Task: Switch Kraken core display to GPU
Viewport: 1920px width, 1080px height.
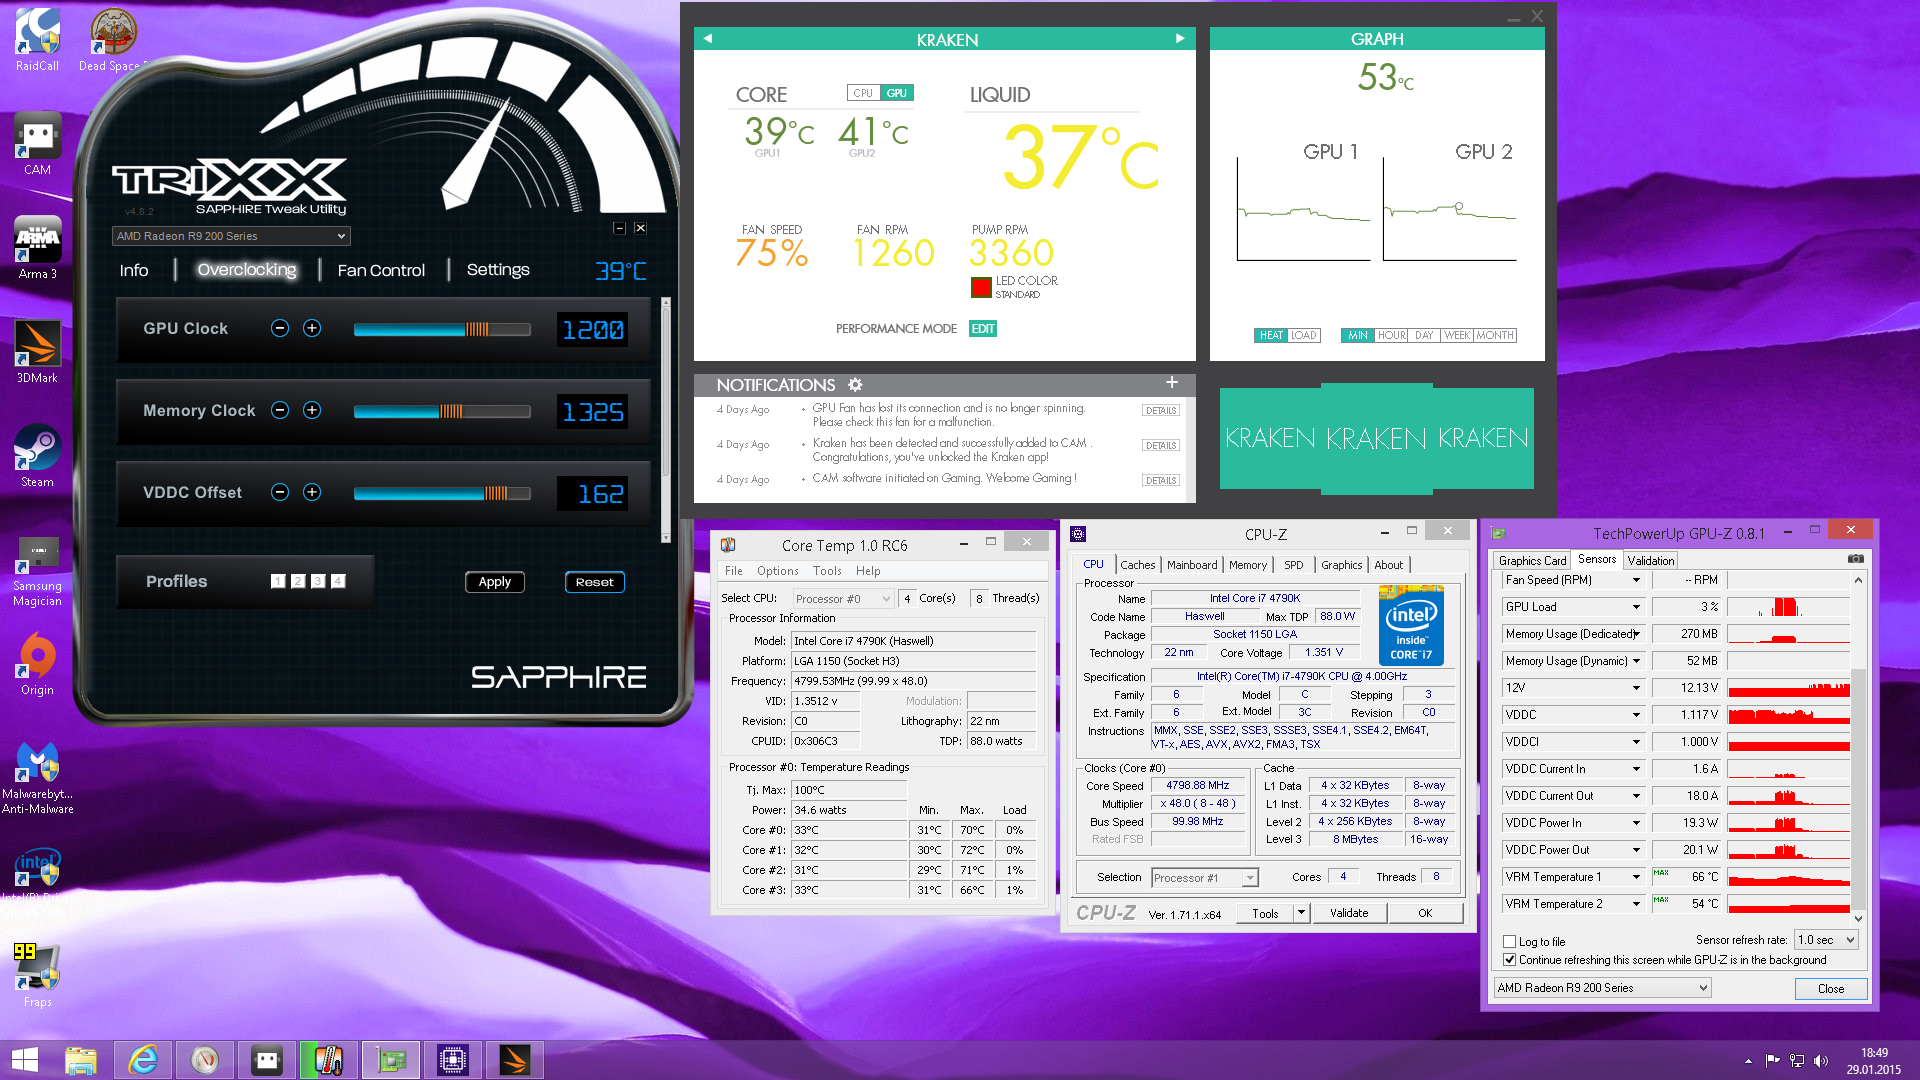Action: (897, 93)
